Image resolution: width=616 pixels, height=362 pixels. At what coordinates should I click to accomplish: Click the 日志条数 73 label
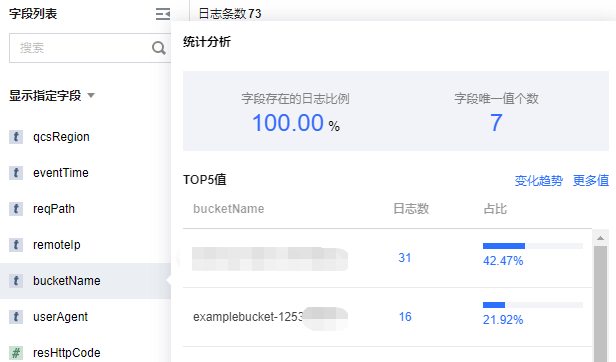pyautogui.click(x=230, y=14)
